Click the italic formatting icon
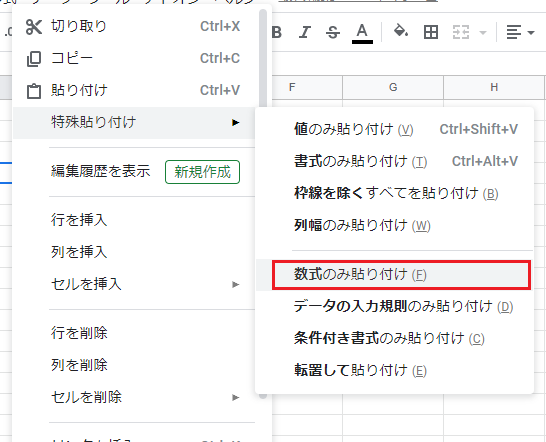Screen dimensions: 546x442 [x=305, y=33]
